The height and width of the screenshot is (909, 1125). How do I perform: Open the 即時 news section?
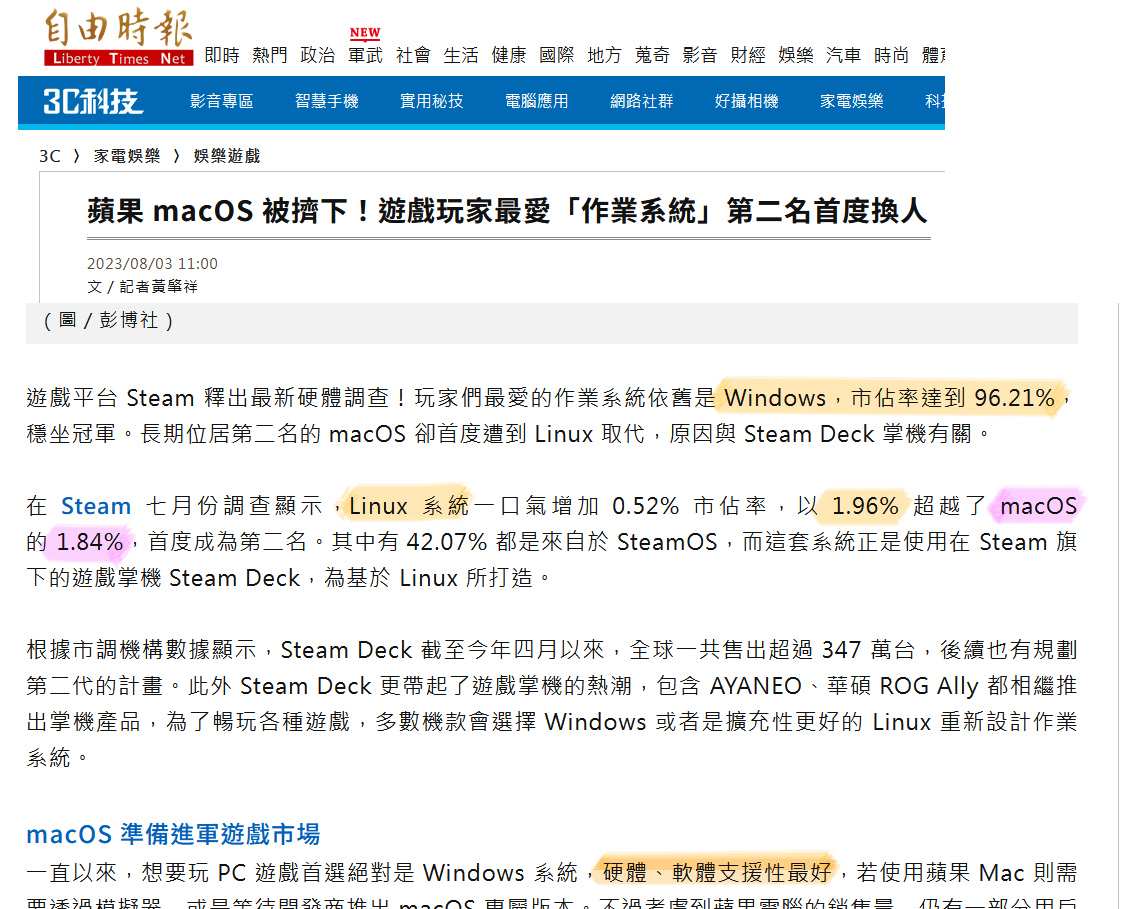222,55
